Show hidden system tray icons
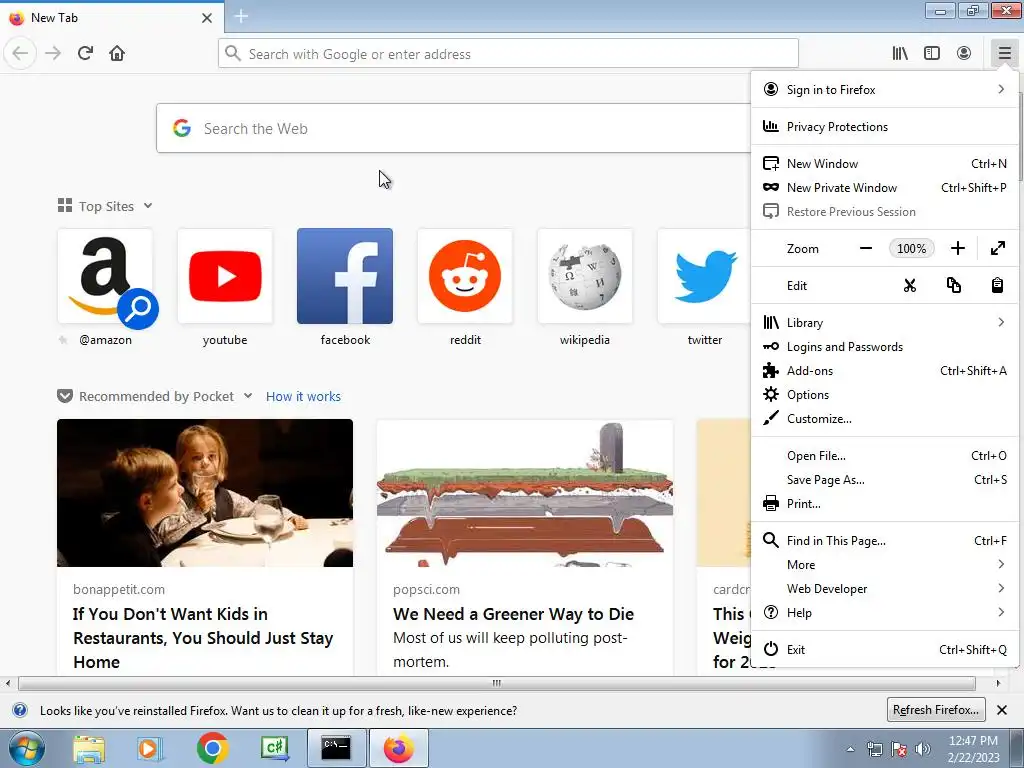This screenshot has height=768, width=1024. click(850, 749)
